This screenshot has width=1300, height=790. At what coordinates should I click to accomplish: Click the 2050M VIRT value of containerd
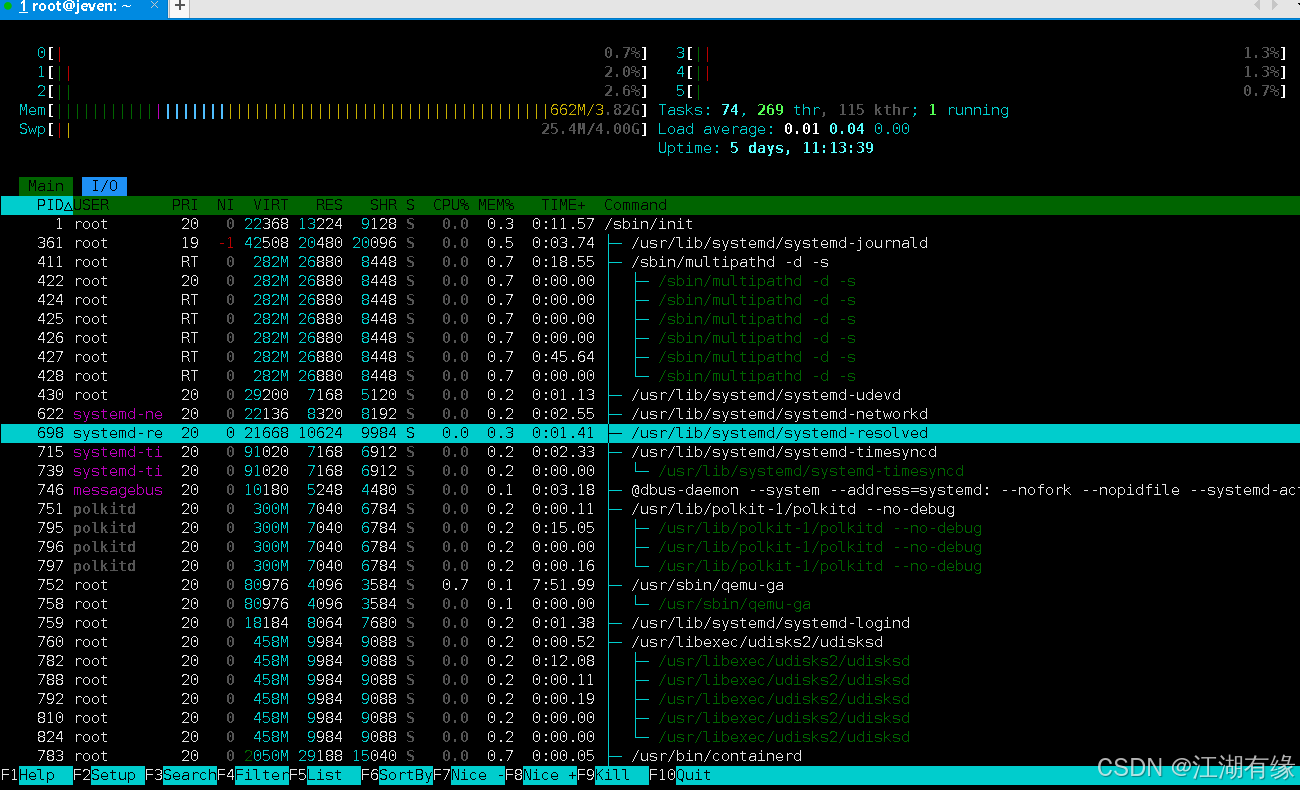pos(266,756)
